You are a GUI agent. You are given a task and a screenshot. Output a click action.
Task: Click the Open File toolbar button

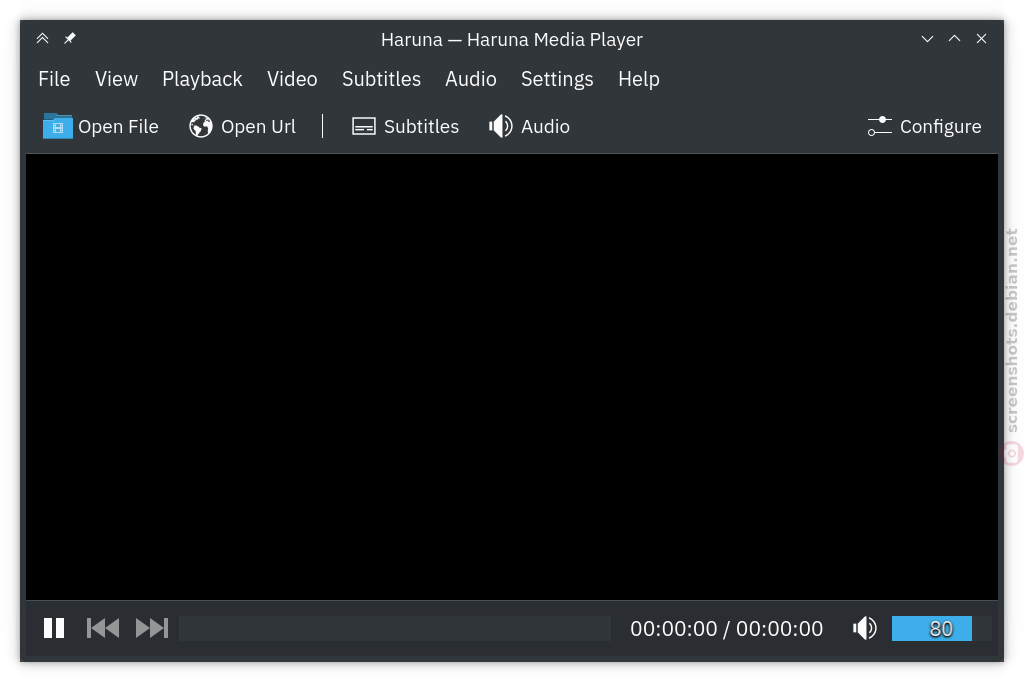101,126
